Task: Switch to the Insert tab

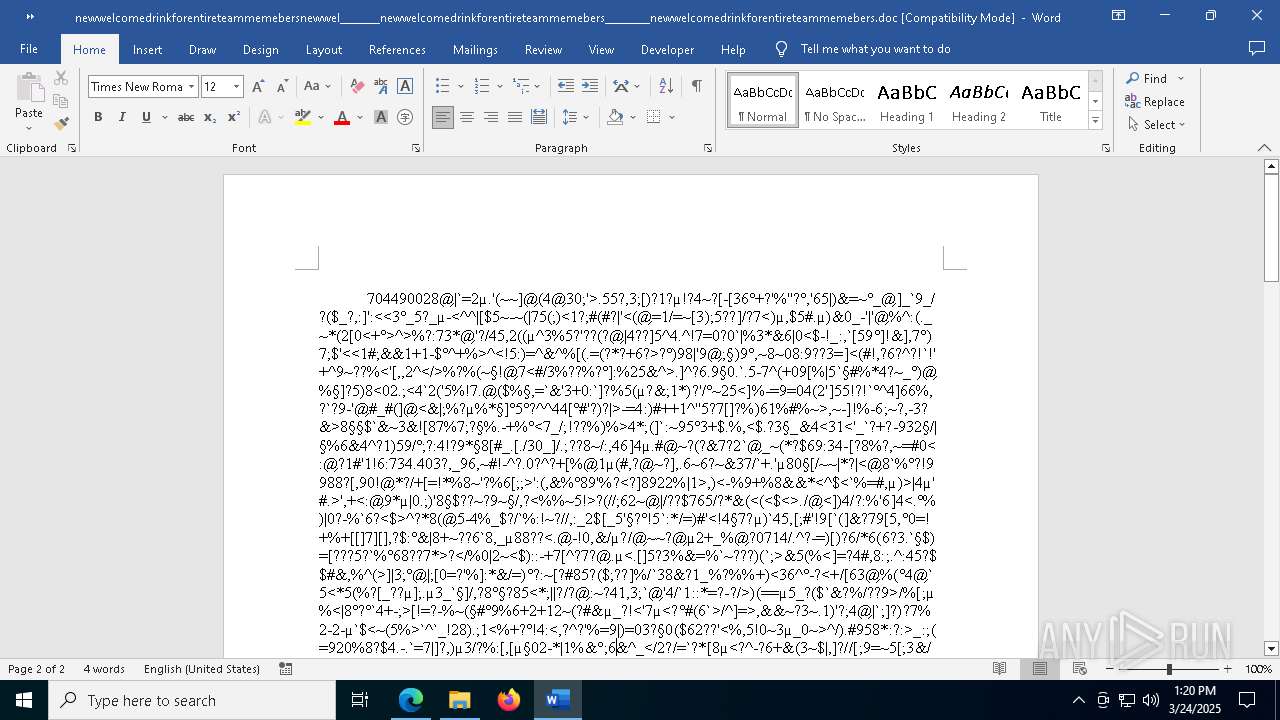Action: [147, 49]
